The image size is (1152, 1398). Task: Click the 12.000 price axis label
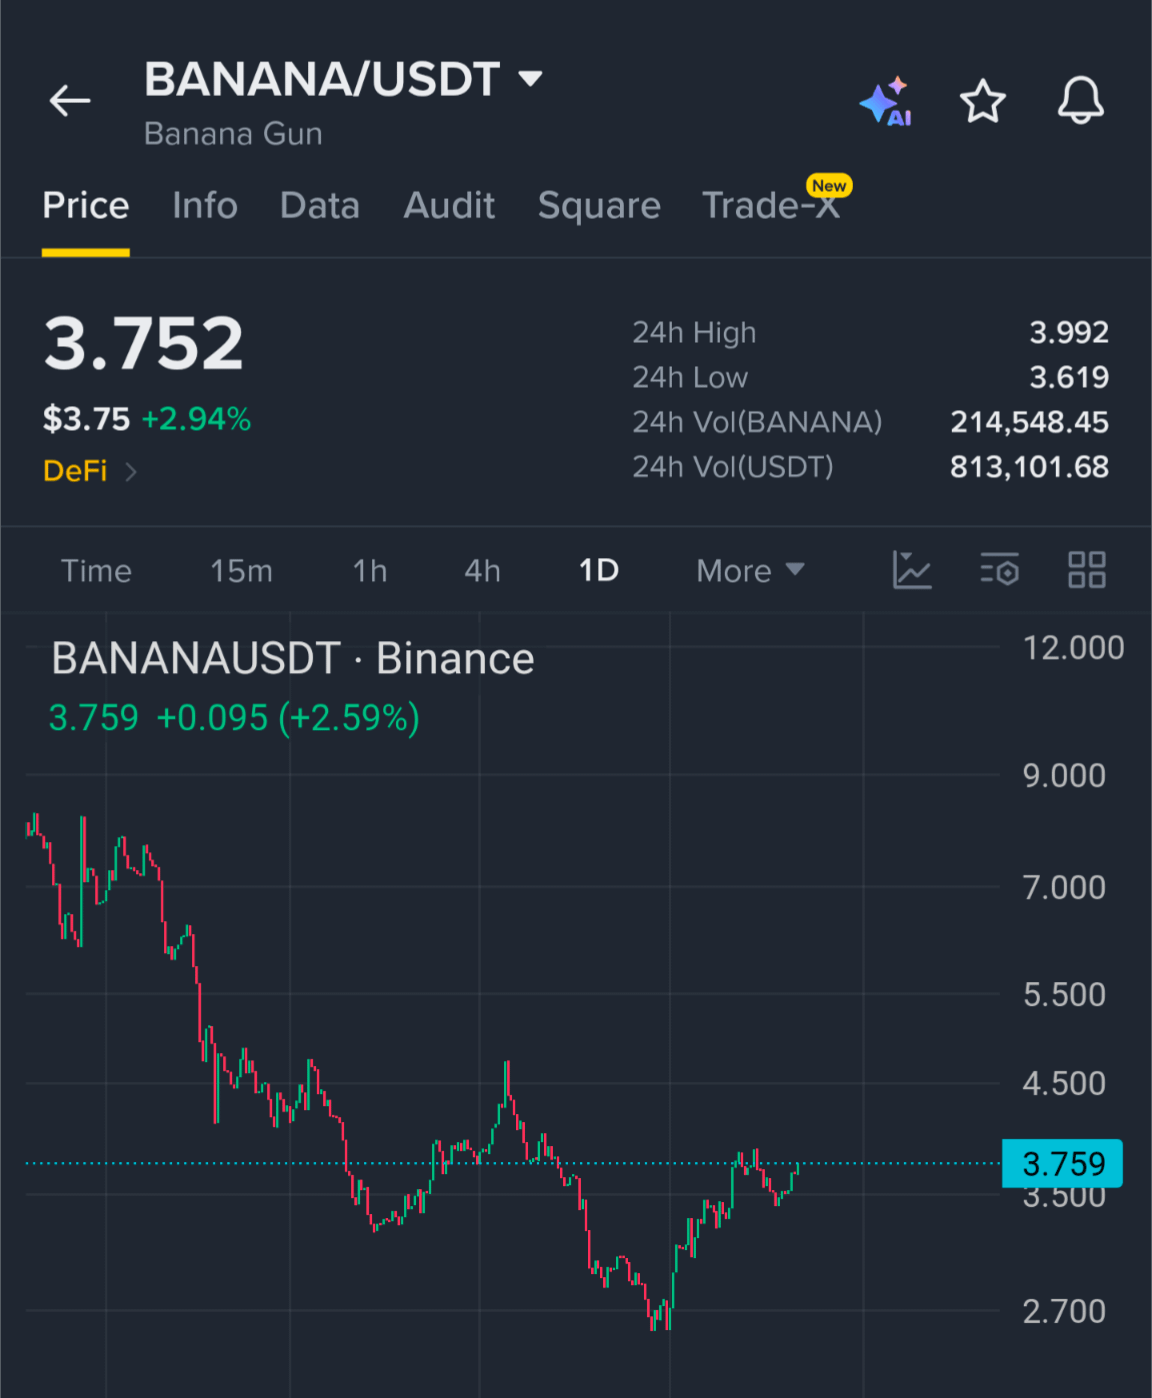click(x=1073, y=648)
